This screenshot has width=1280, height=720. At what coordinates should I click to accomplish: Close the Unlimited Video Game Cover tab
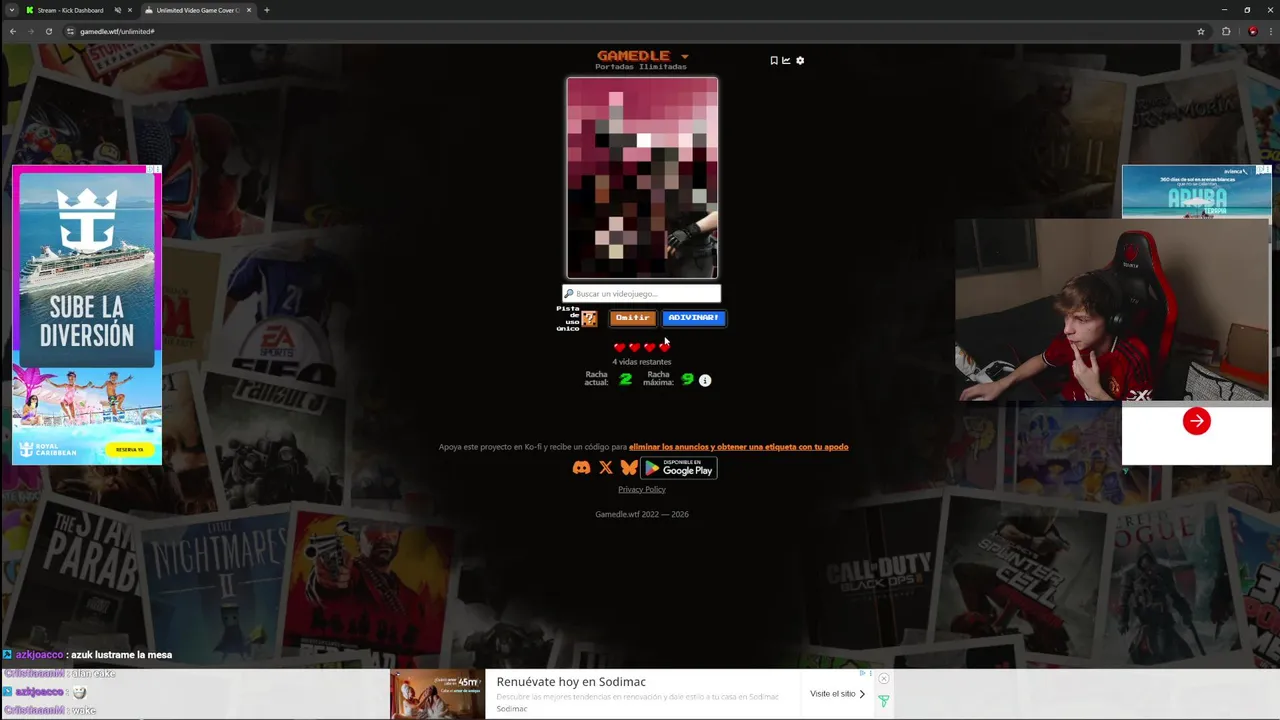pyautogui.click(x=250, y=10)
